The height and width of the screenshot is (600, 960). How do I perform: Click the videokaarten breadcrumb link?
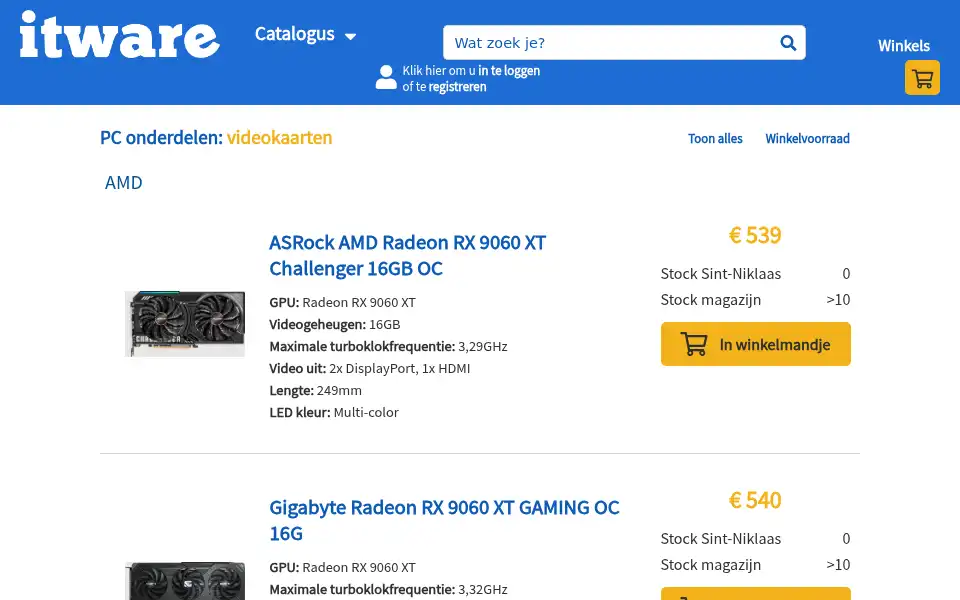tap(279, 138)
